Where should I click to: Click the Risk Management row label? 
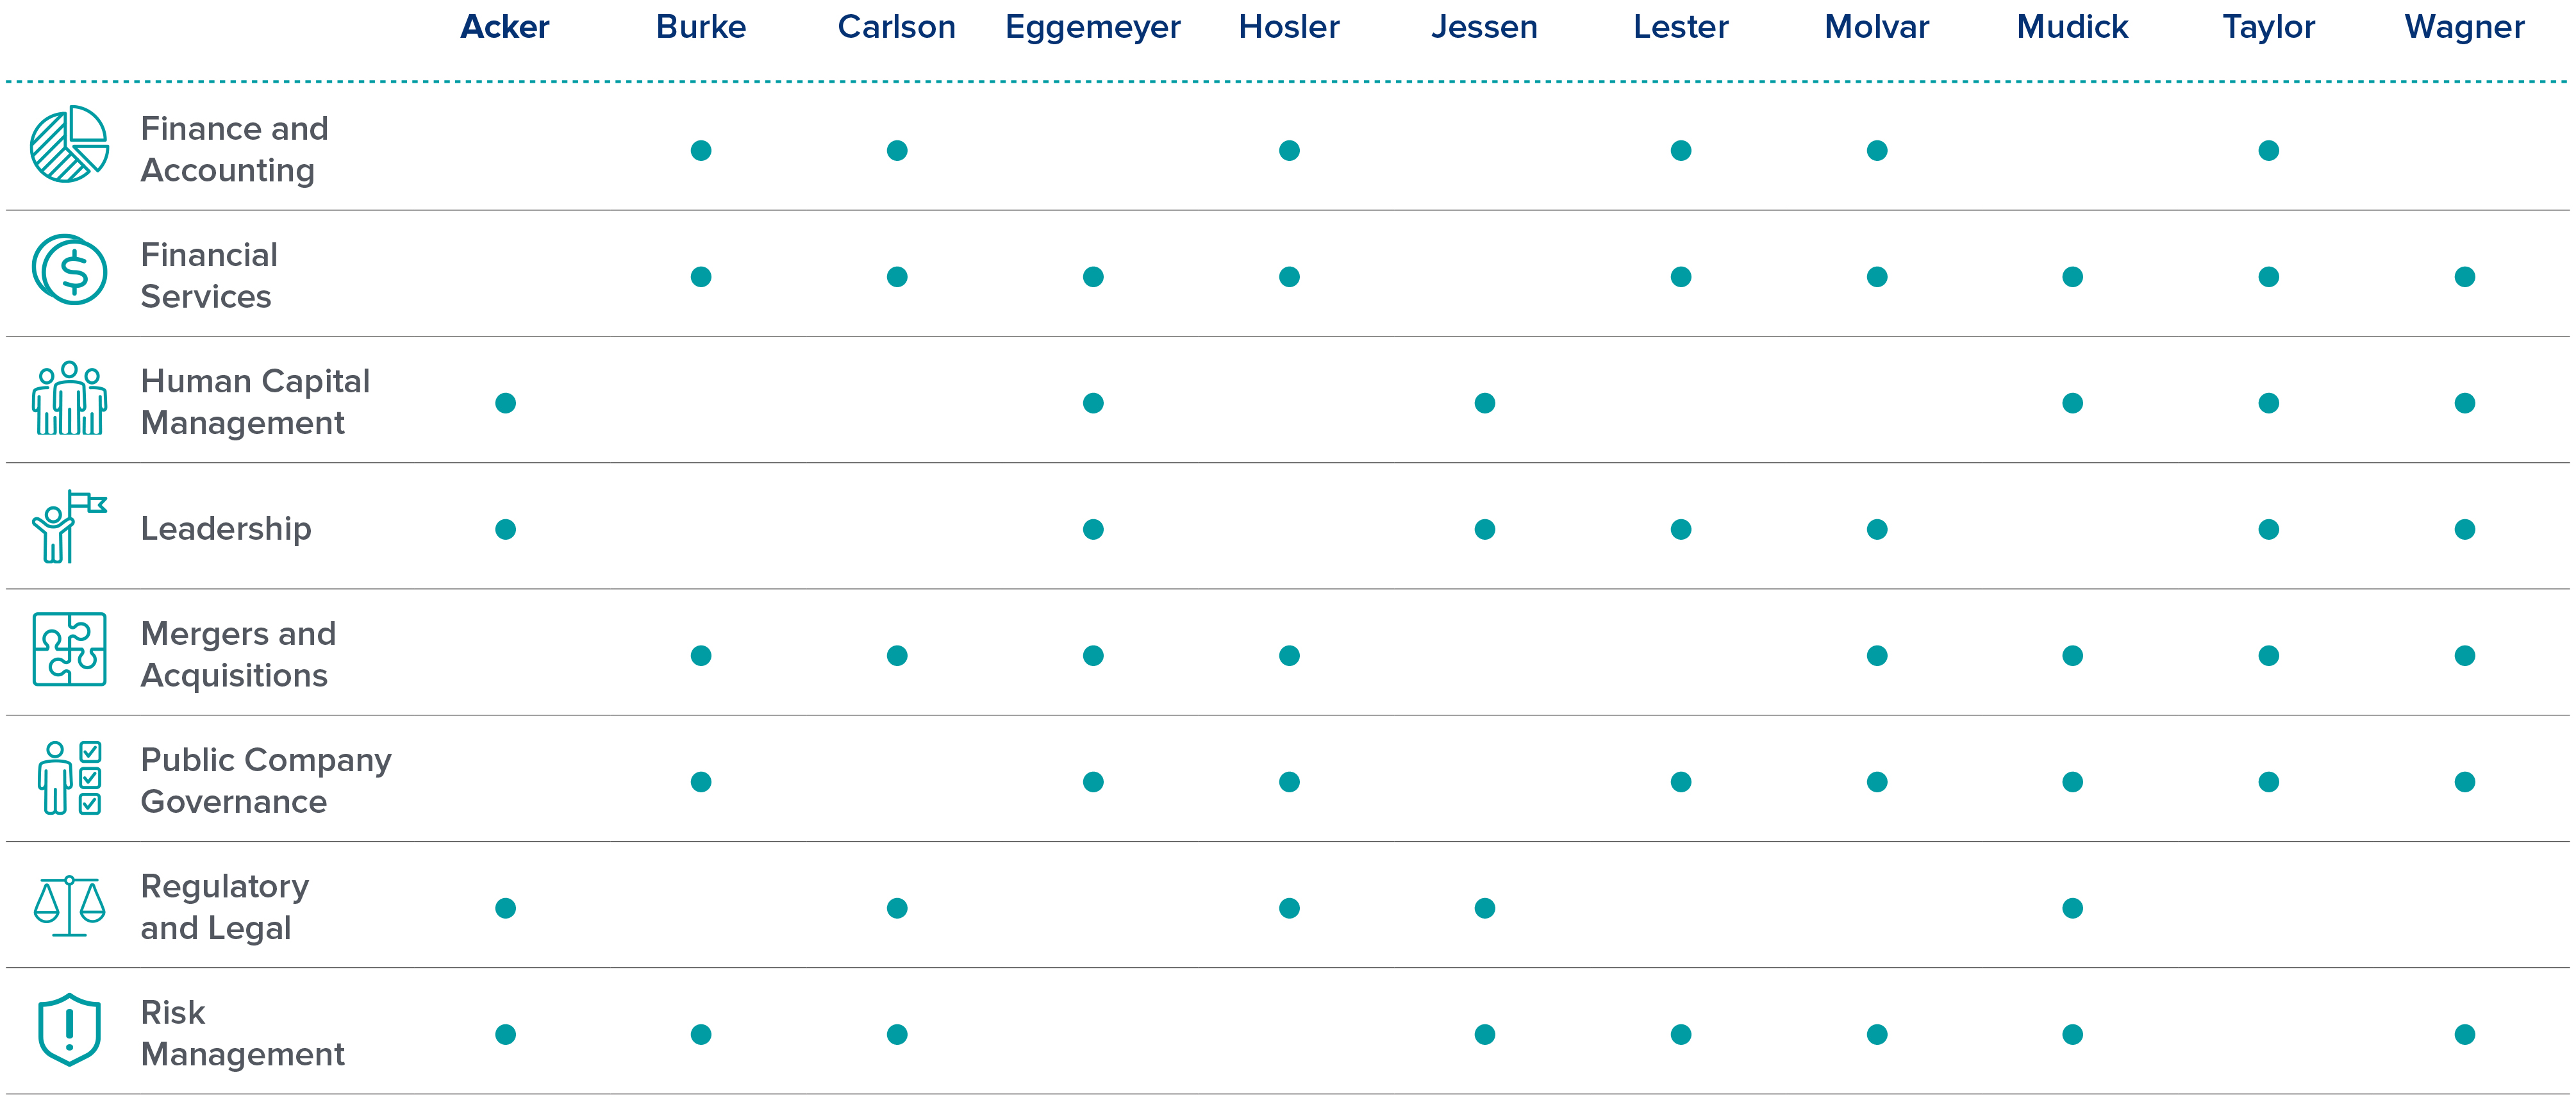[242, 1034]
